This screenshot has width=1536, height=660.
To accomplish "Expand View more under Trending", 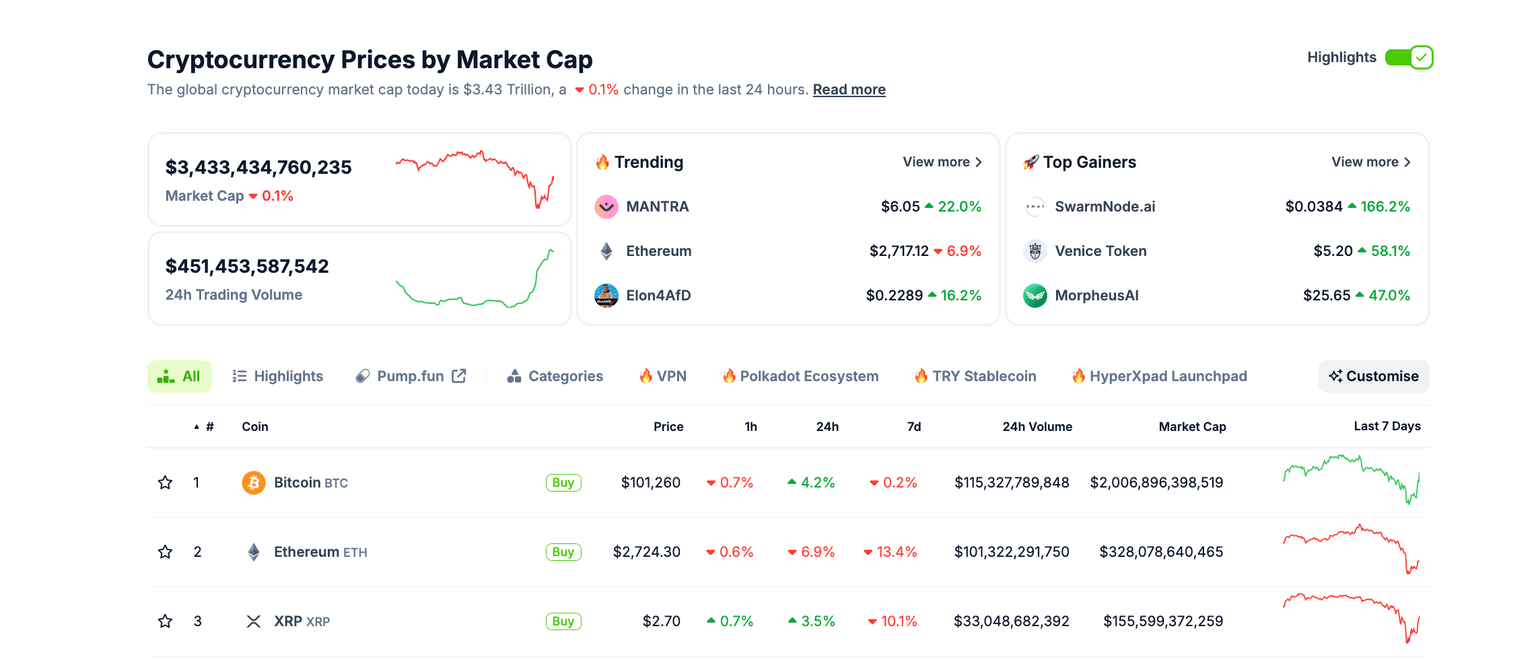I will [x=941, y=161].
